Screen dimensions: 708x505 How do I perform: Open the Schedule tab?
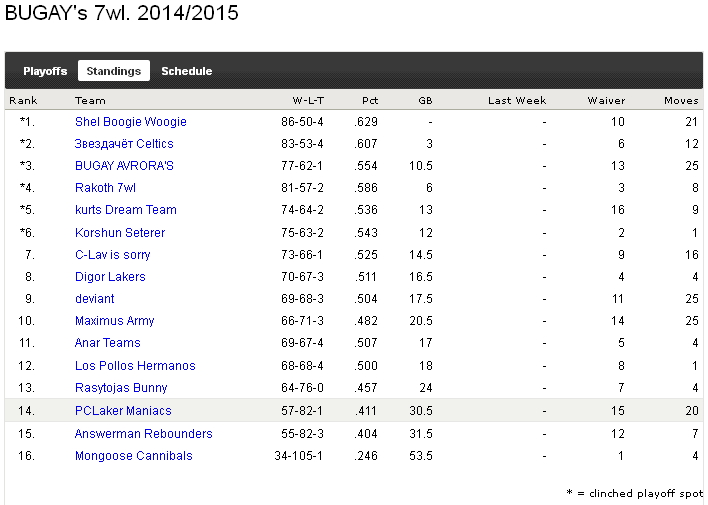186,71
